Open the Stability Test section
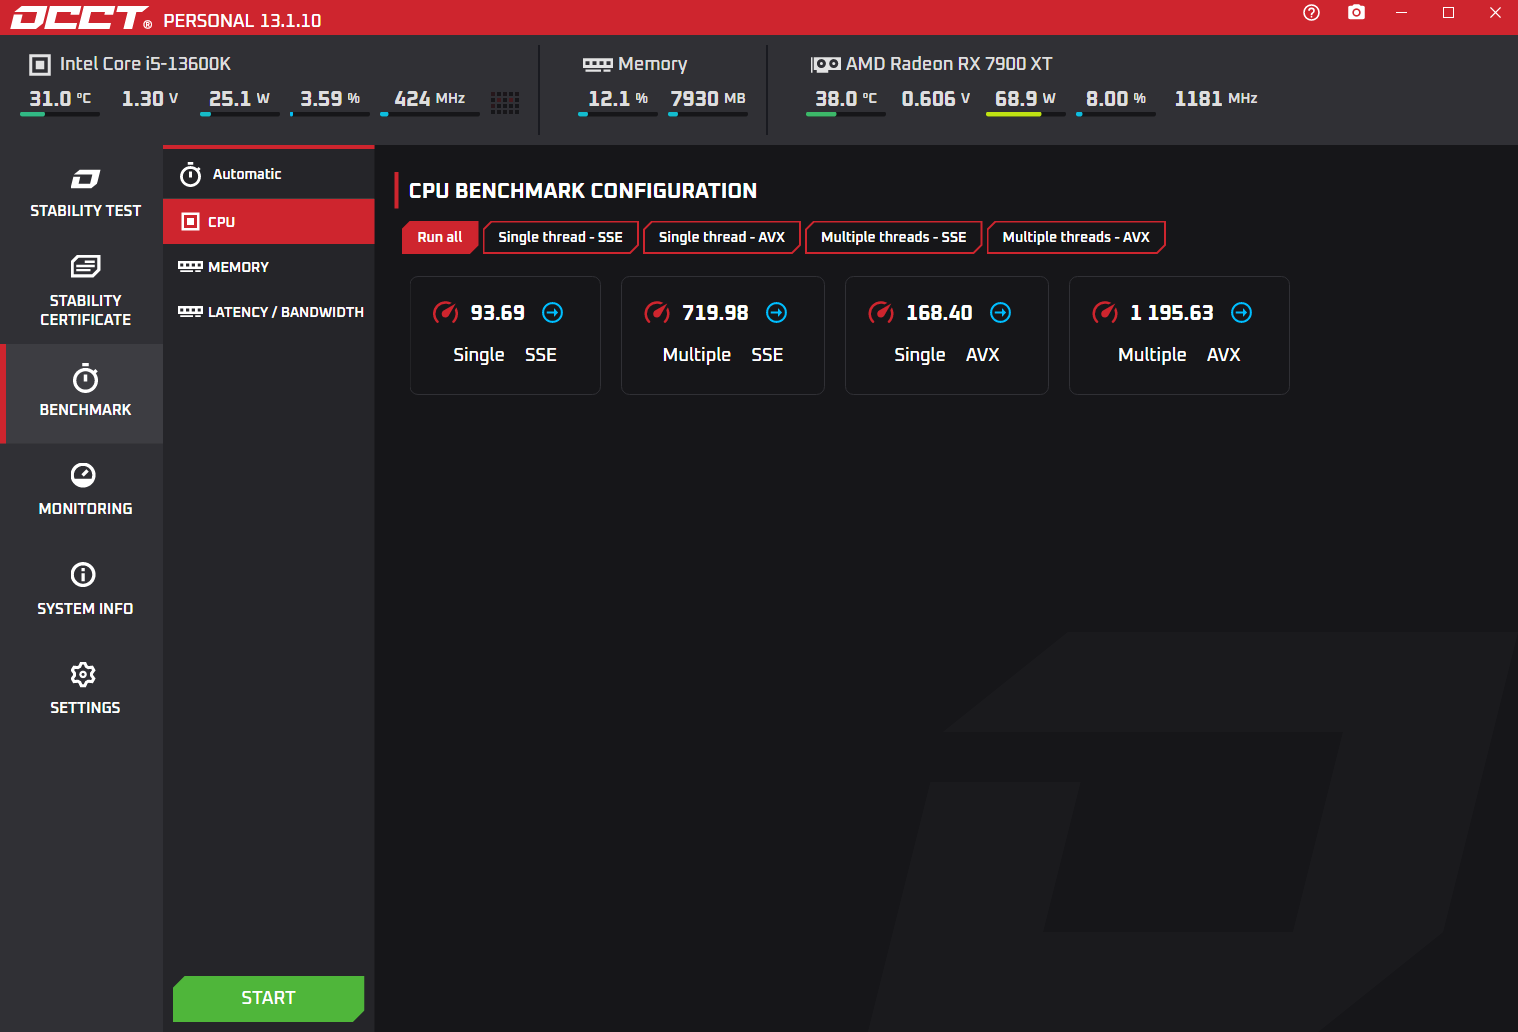 (85, 194)
